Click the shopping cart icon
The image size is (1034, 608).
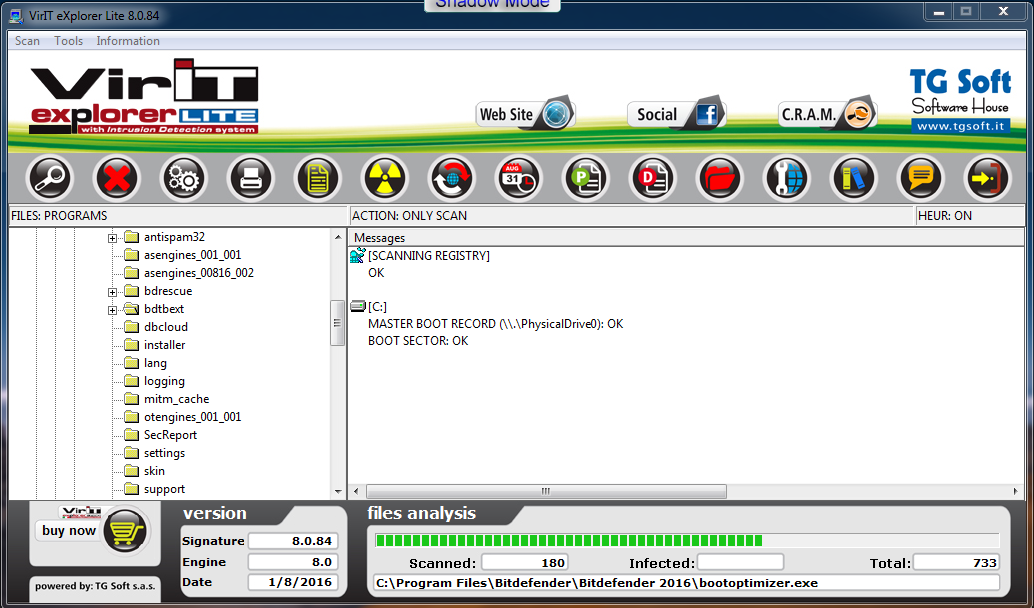(125, 531)
